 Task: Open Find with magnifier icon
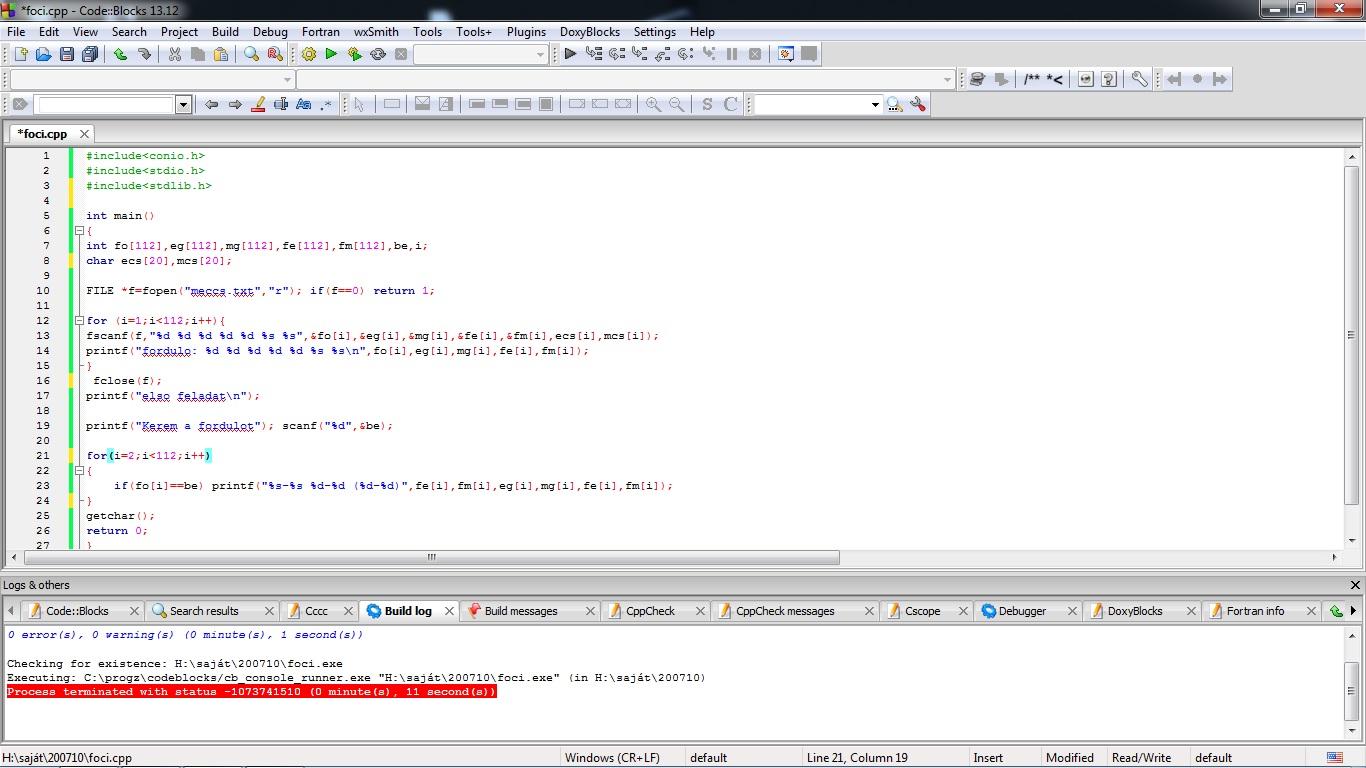[x=252, y=54]
